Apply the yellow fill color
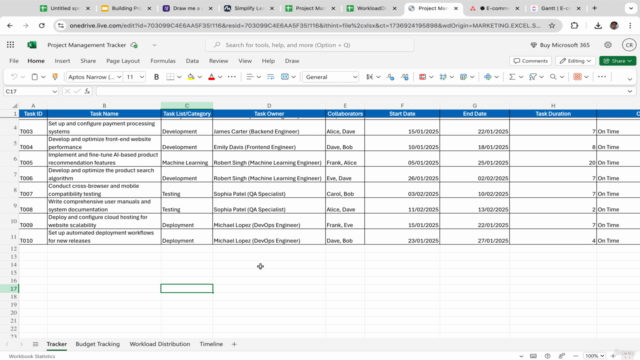The width and height of the screenshot is (640, 360). tap(191, 77)
